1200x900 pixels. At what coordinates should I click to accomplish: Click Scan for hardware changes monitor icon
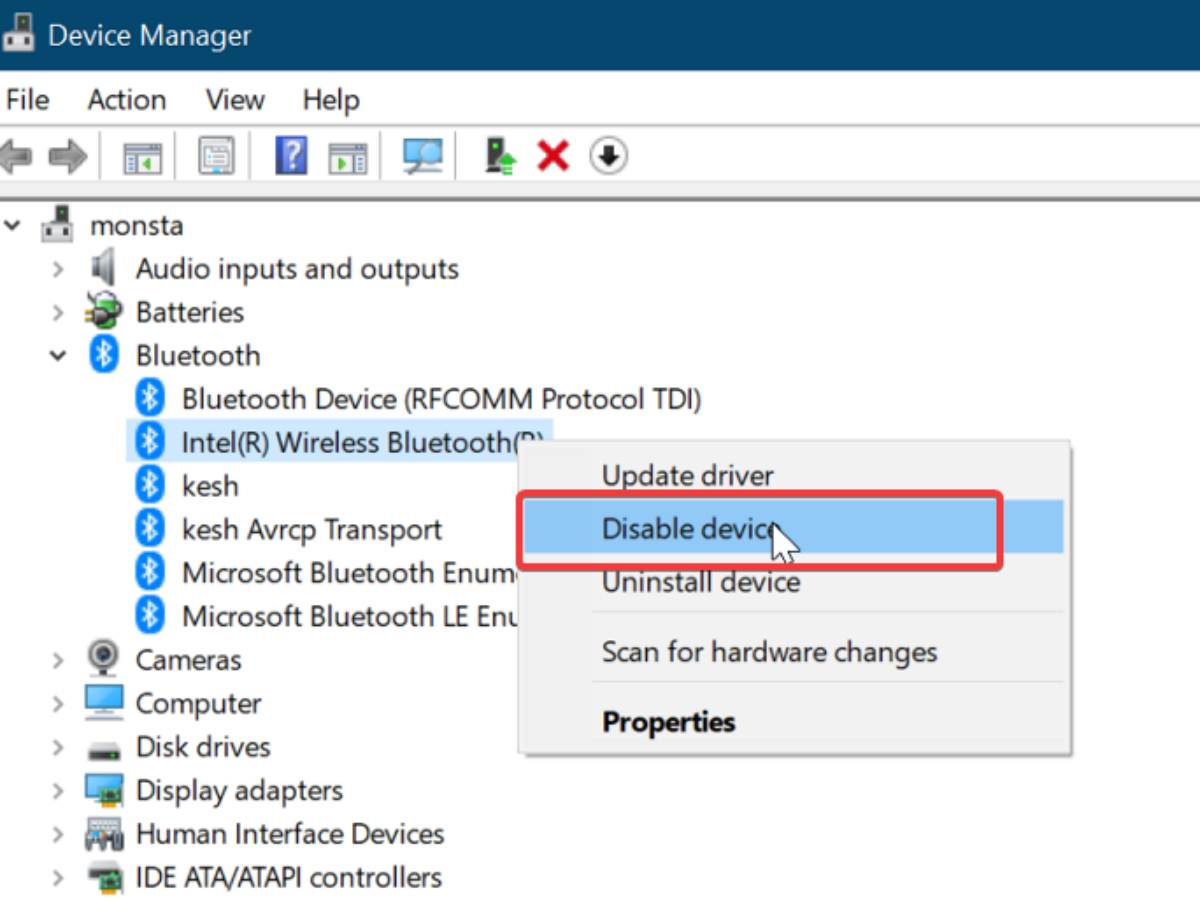(x=422, y=156)
